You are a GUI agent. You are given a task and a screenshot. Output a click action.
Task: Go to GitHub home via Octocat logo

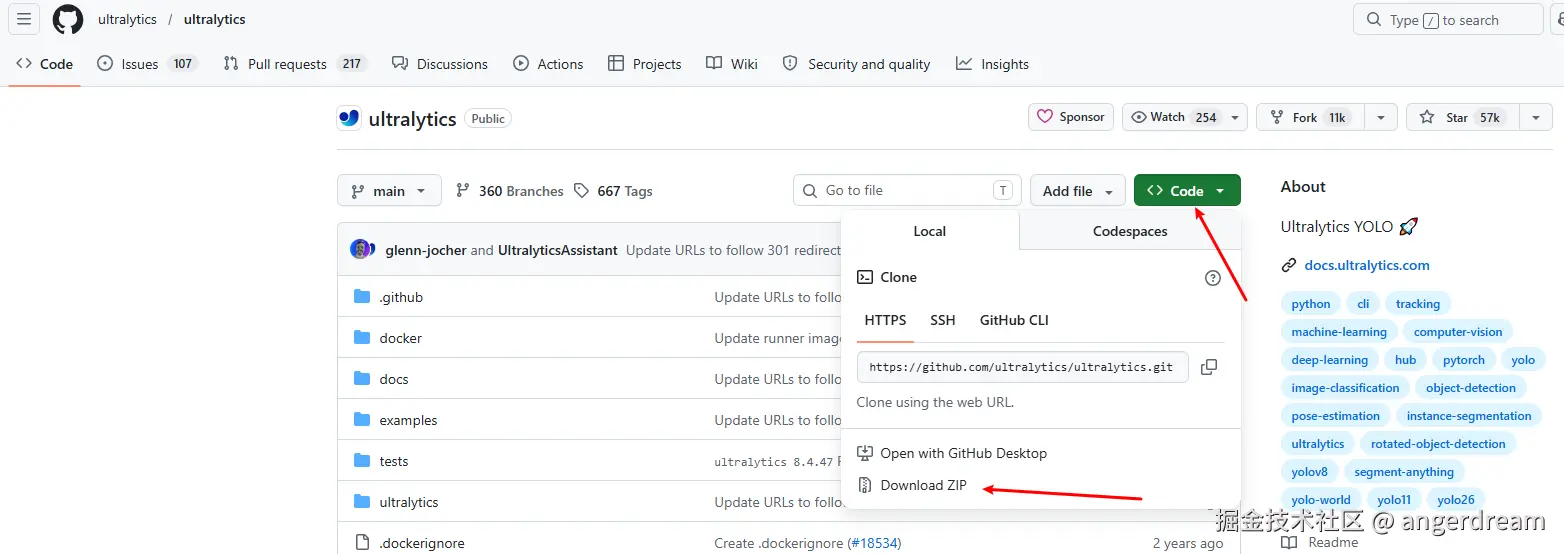pos(68,19)
